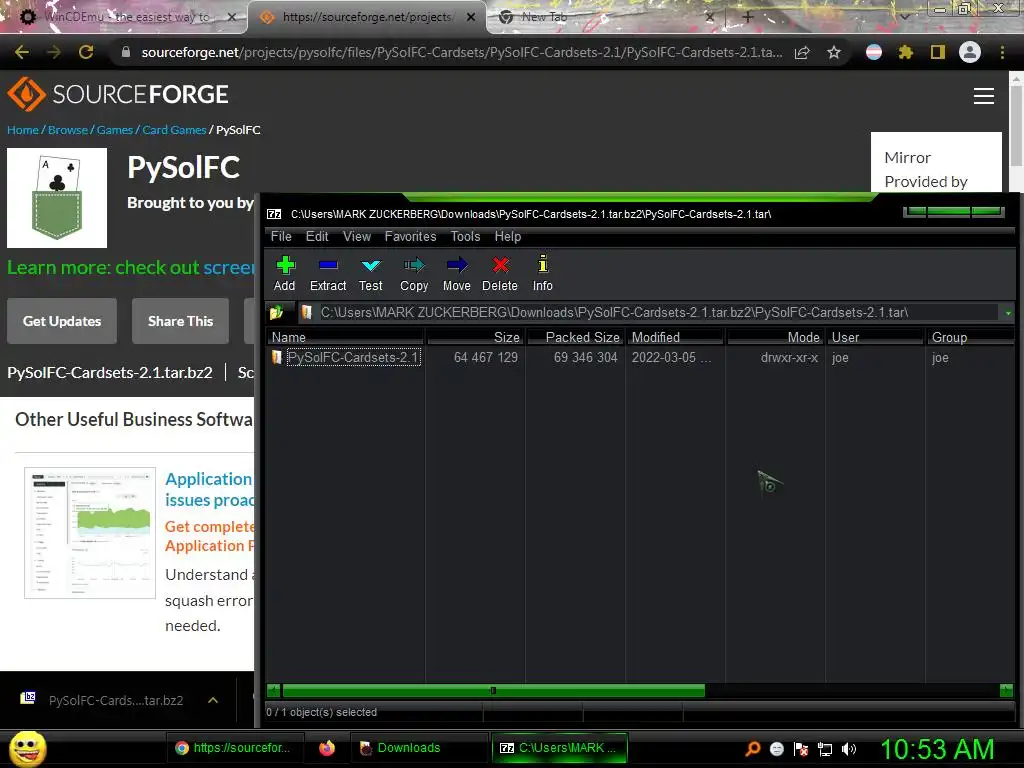Click Chrome back arrow button
Viewport: 1024px width, 768px height.
[x=22, y=52]
